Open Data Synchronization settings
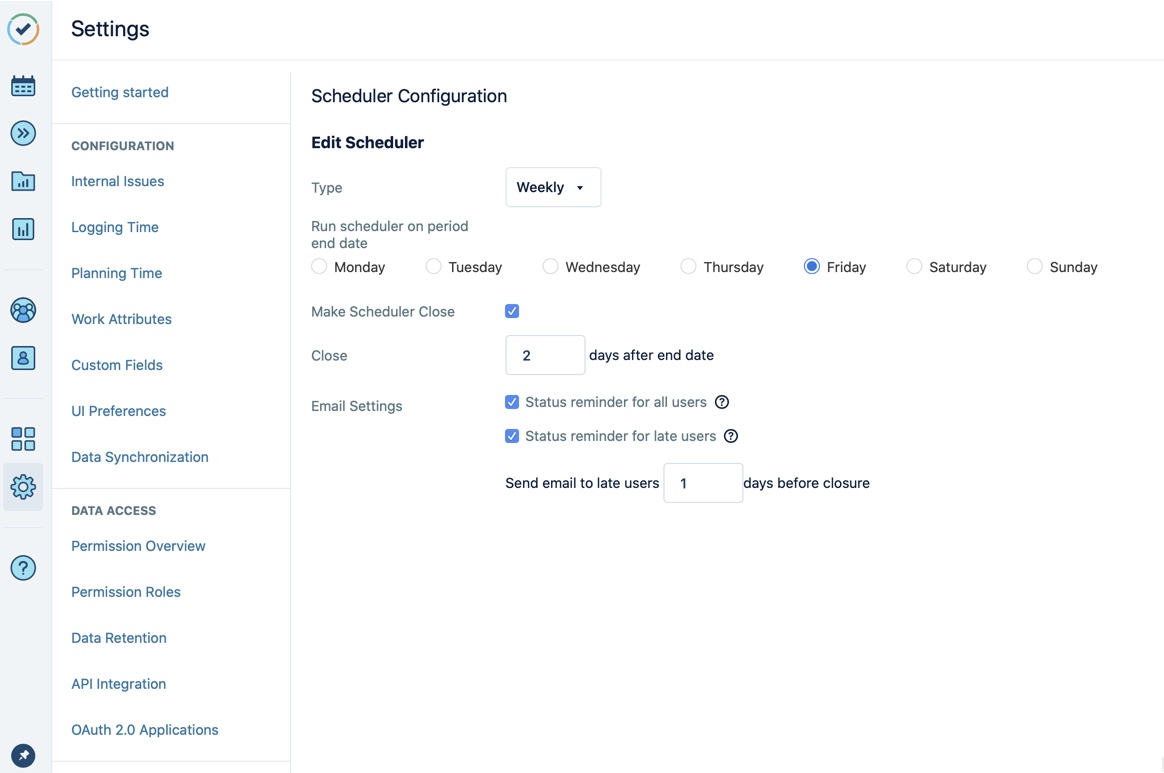Screen dimensions: 1164x773 pos(140,457)
